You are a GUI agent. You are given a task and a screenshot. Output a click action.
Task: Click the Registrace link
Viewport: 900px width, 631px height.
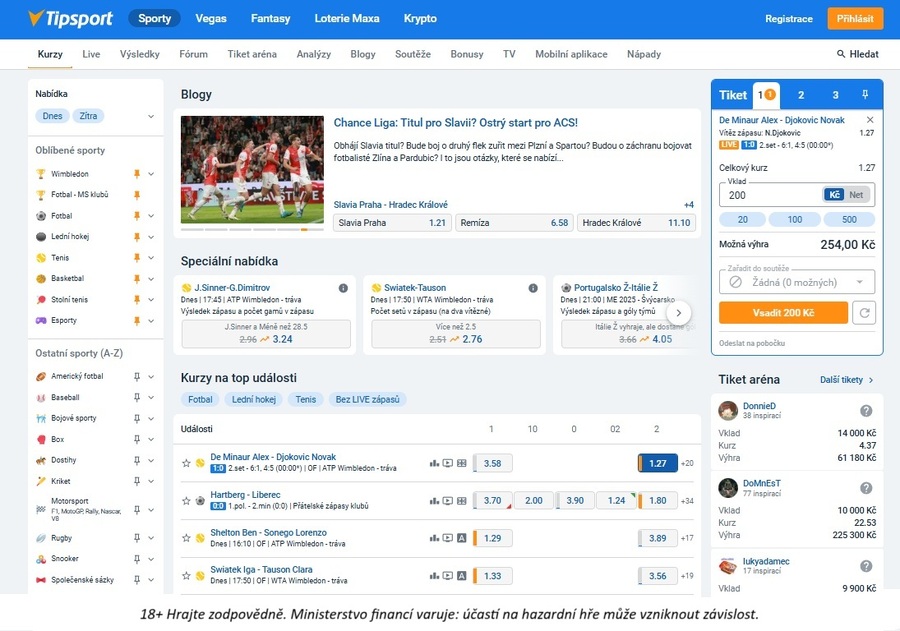[789, 18]
